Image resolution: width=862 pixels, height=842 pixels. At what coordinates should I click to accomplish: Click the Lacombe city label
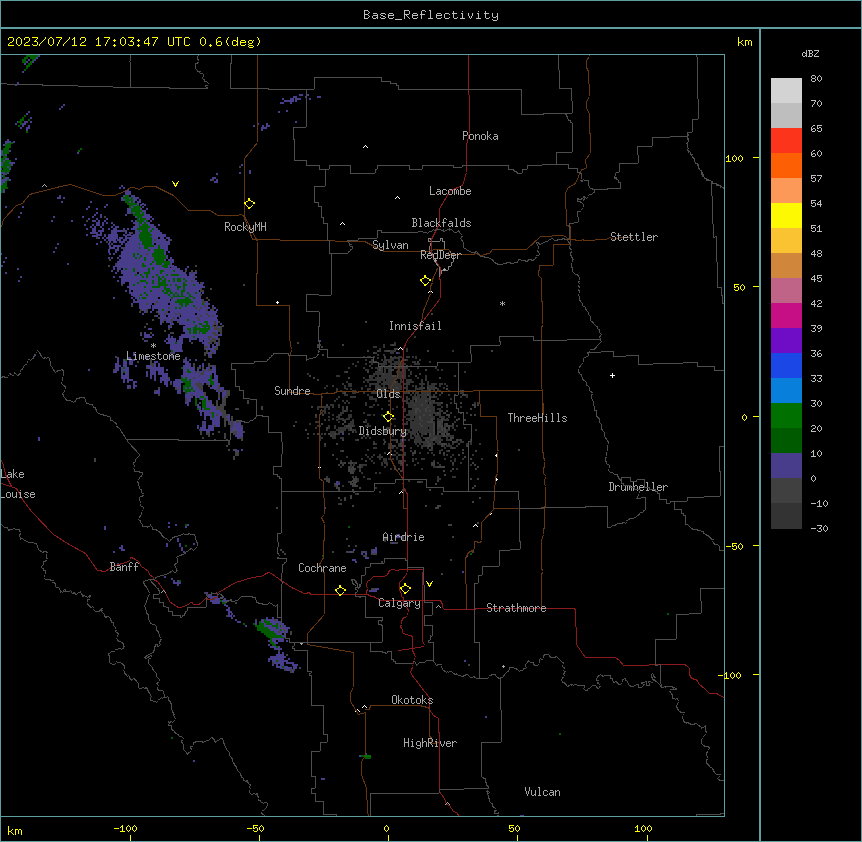point(450,191)
